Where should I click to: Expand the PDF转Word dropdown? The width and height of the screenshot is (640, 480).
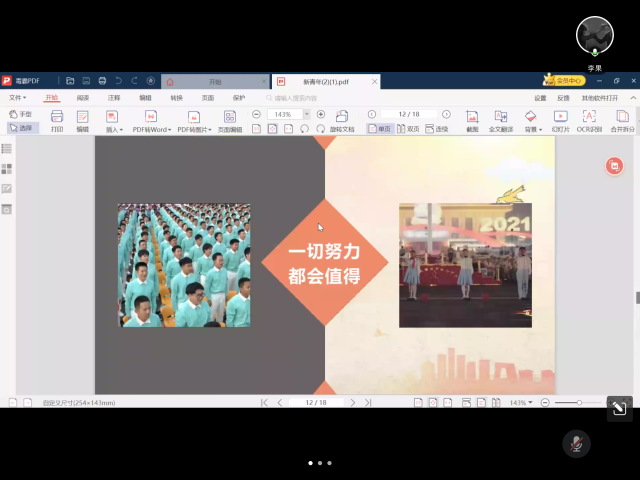pyautogui.click(x=152, y=129)
